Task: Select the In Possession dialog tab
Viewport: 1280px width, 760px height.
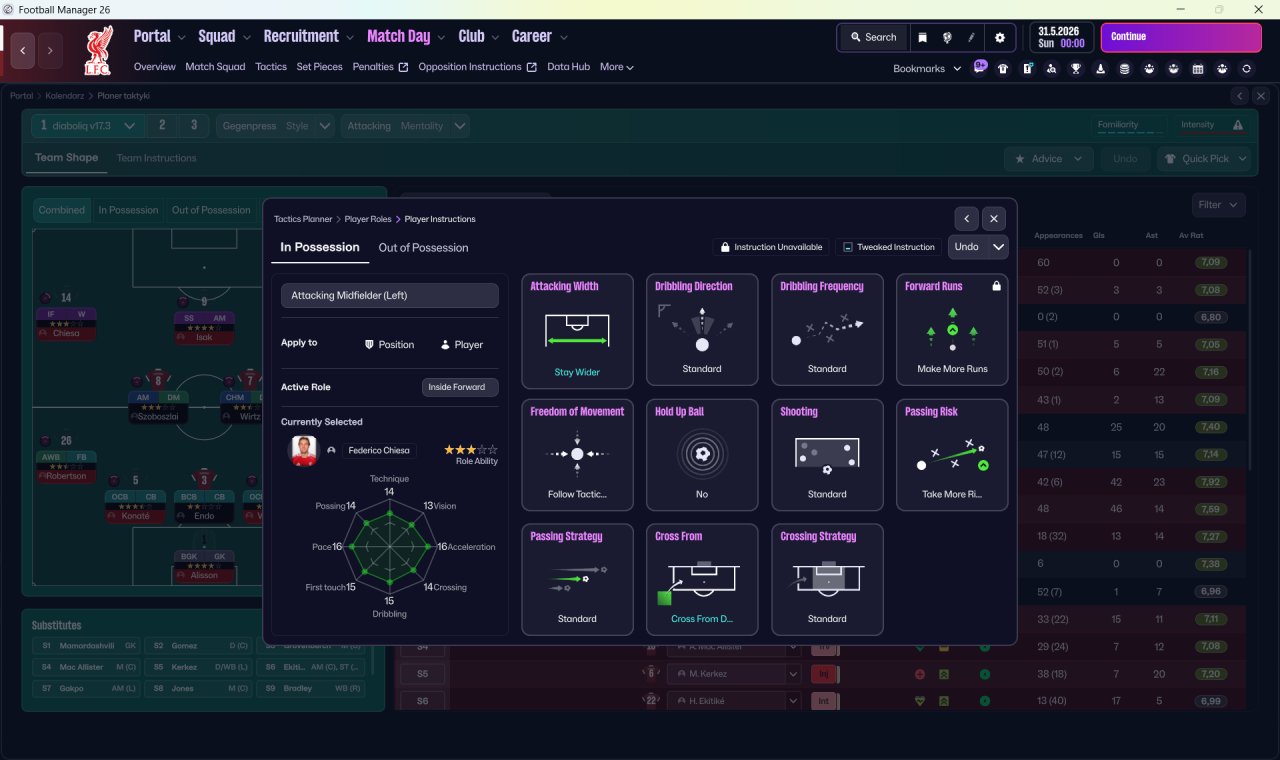Action: point(320,248)
